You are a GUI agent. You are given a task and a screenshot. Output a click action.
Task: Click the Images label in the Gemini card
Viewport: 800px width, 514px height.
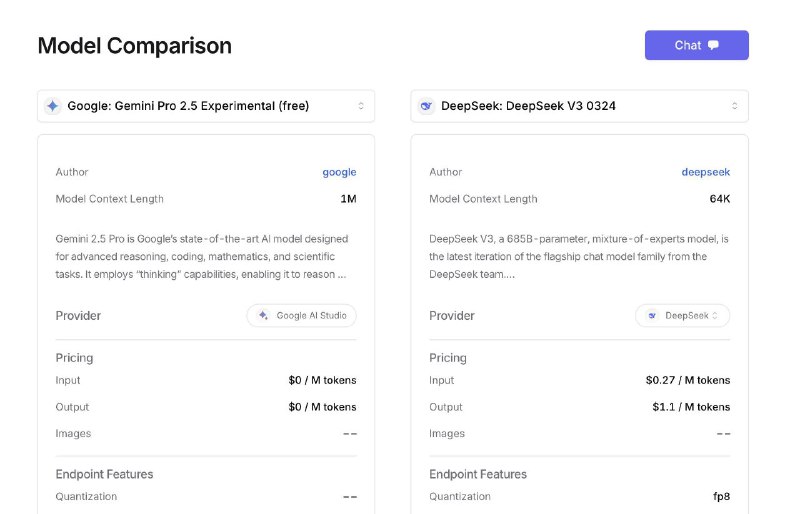point(73,433)
